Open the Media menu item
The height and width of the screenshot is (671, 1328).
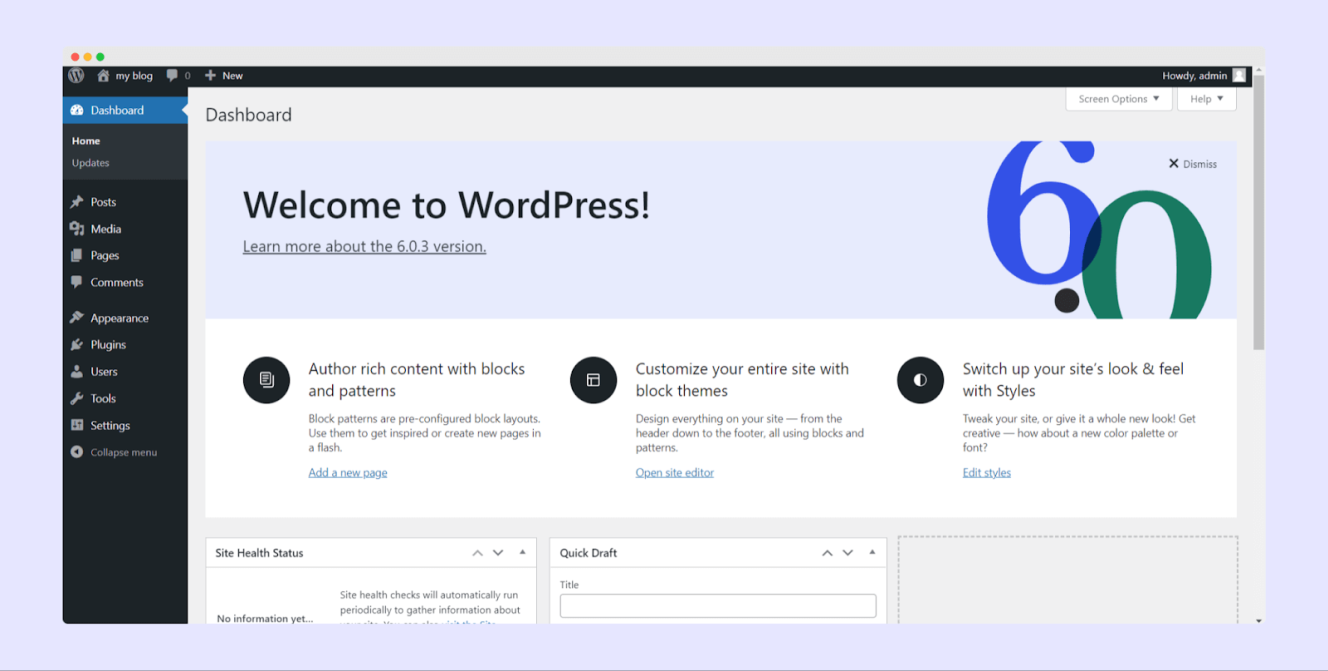click(x=125, y=229)
